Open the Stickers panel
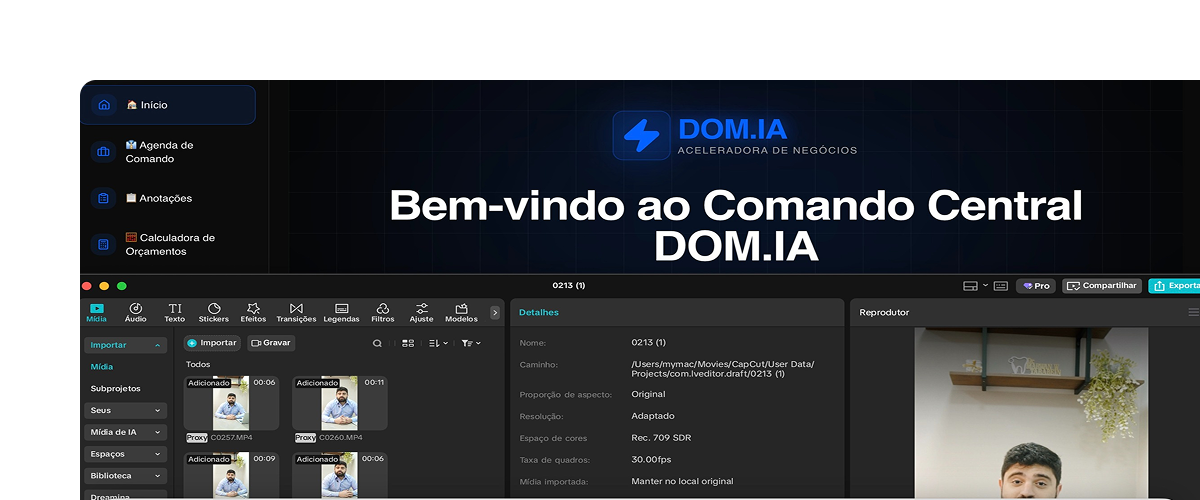Viewport: 1200px width, 500px height. [213, 312]
